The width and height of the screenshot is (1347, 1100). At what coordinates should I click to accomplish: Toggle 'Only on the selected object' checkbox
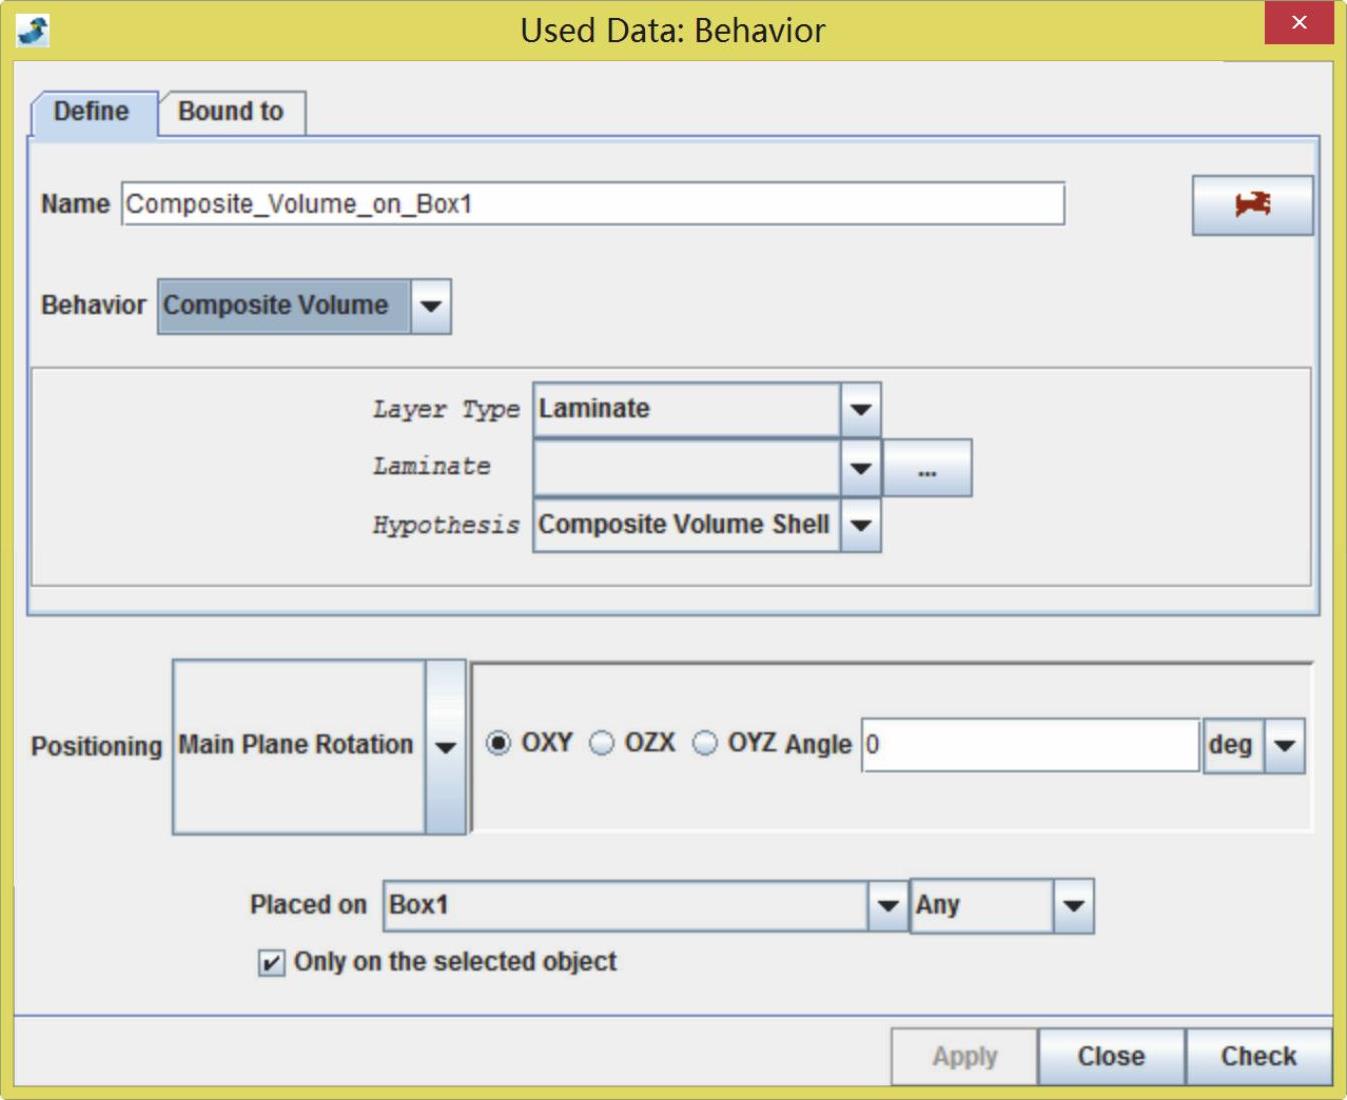[x=271, y=962]
